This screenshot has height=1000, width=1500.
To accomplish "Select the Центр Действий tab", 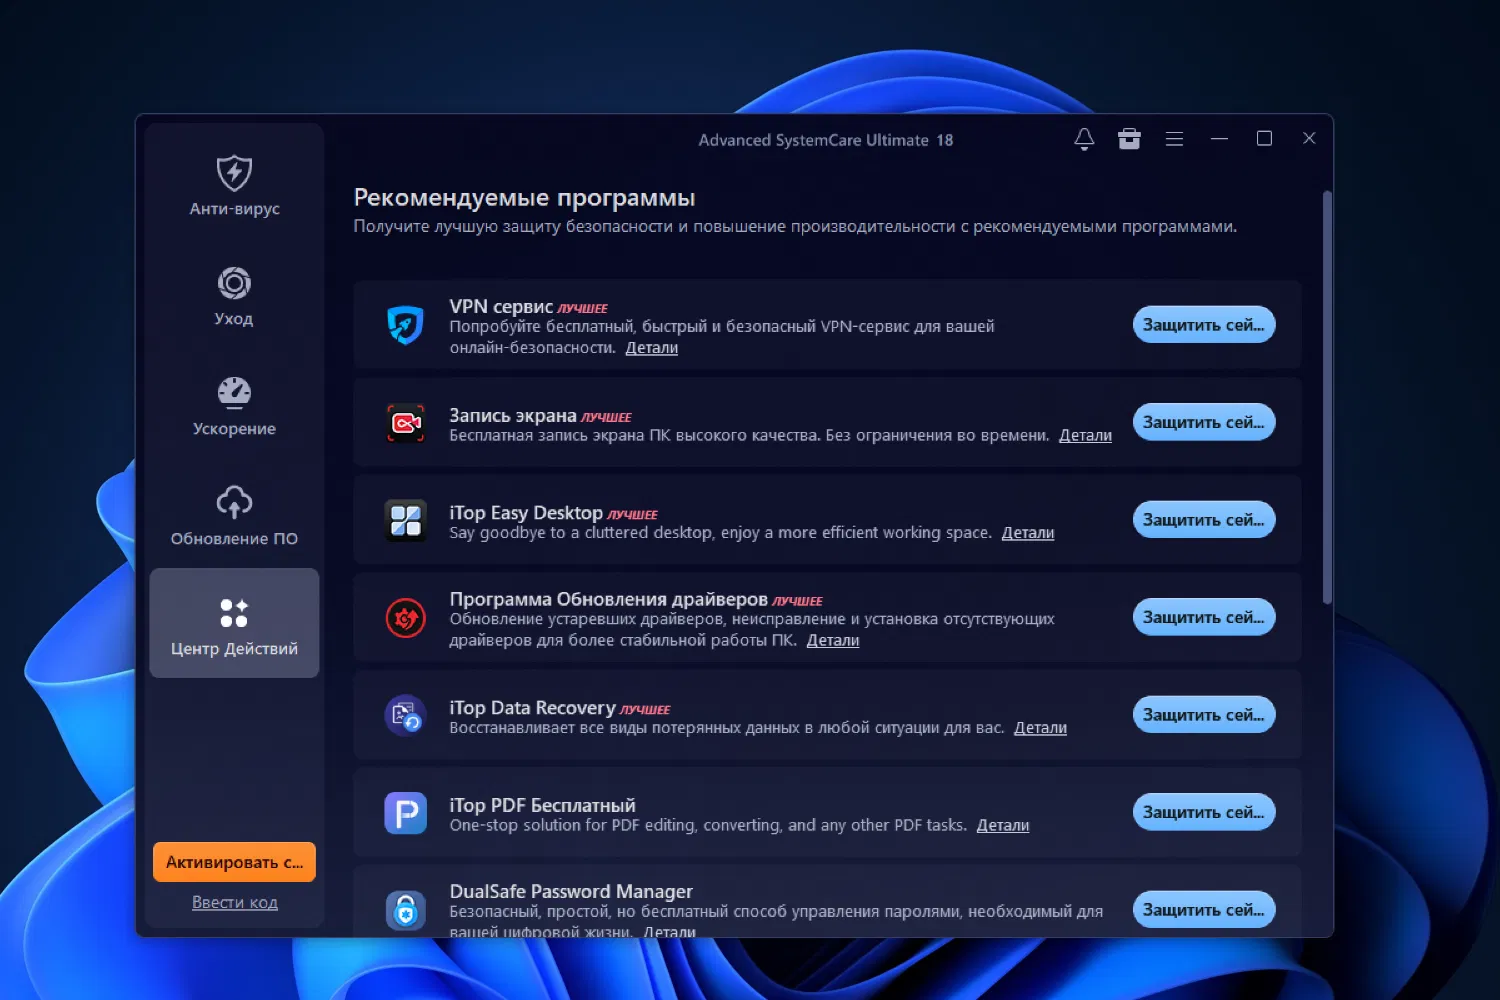I will point(234,623).
